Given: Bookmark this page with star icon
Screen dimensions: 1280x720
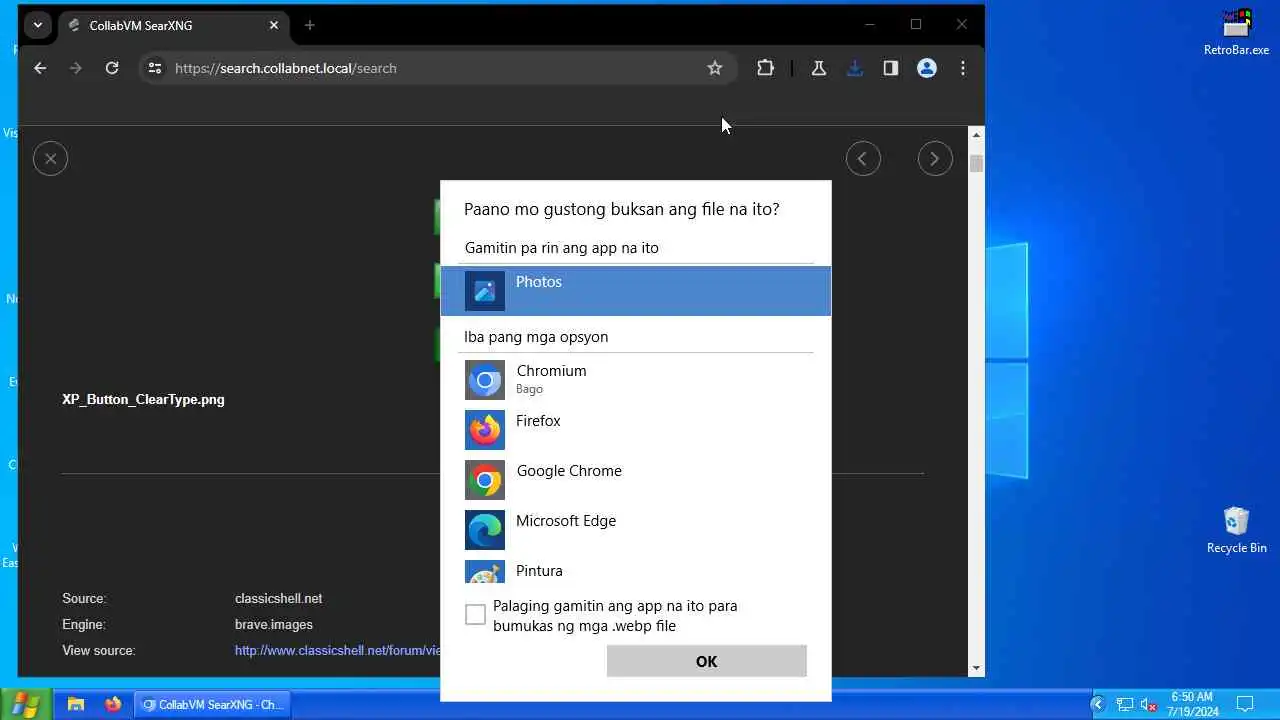Looking at the screenshot, I should 715,68.
